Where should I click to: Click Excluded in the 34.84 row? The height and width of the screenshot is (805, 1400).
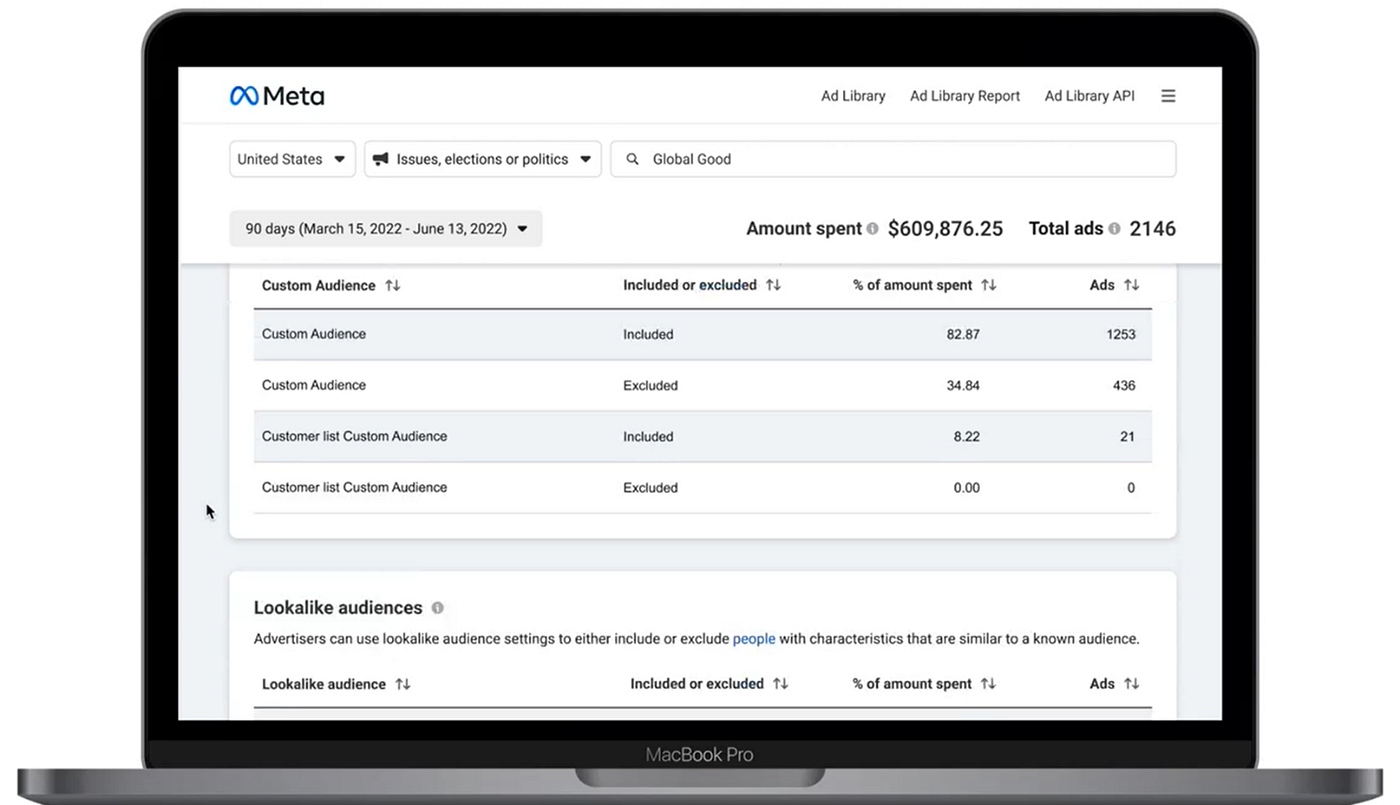click(x=650, y=385)
